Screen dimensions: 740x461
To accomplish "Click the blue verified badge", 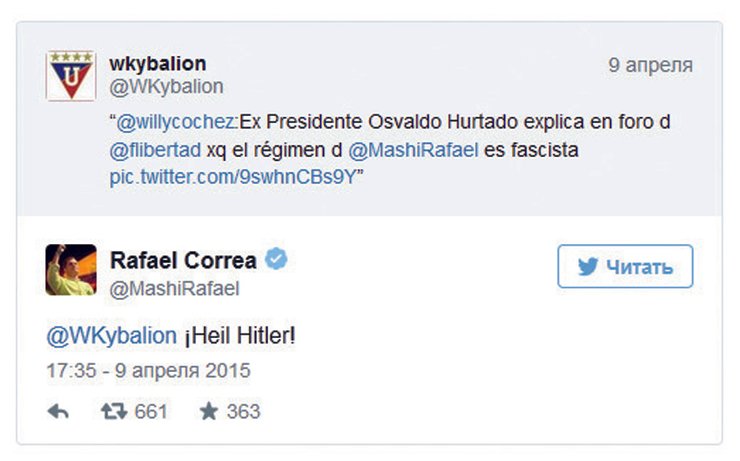I will pyautogui.click(x=278, y=260).
